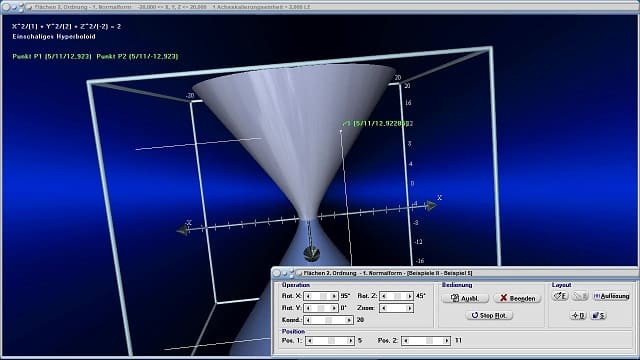Click the E layout icon button

560,296
